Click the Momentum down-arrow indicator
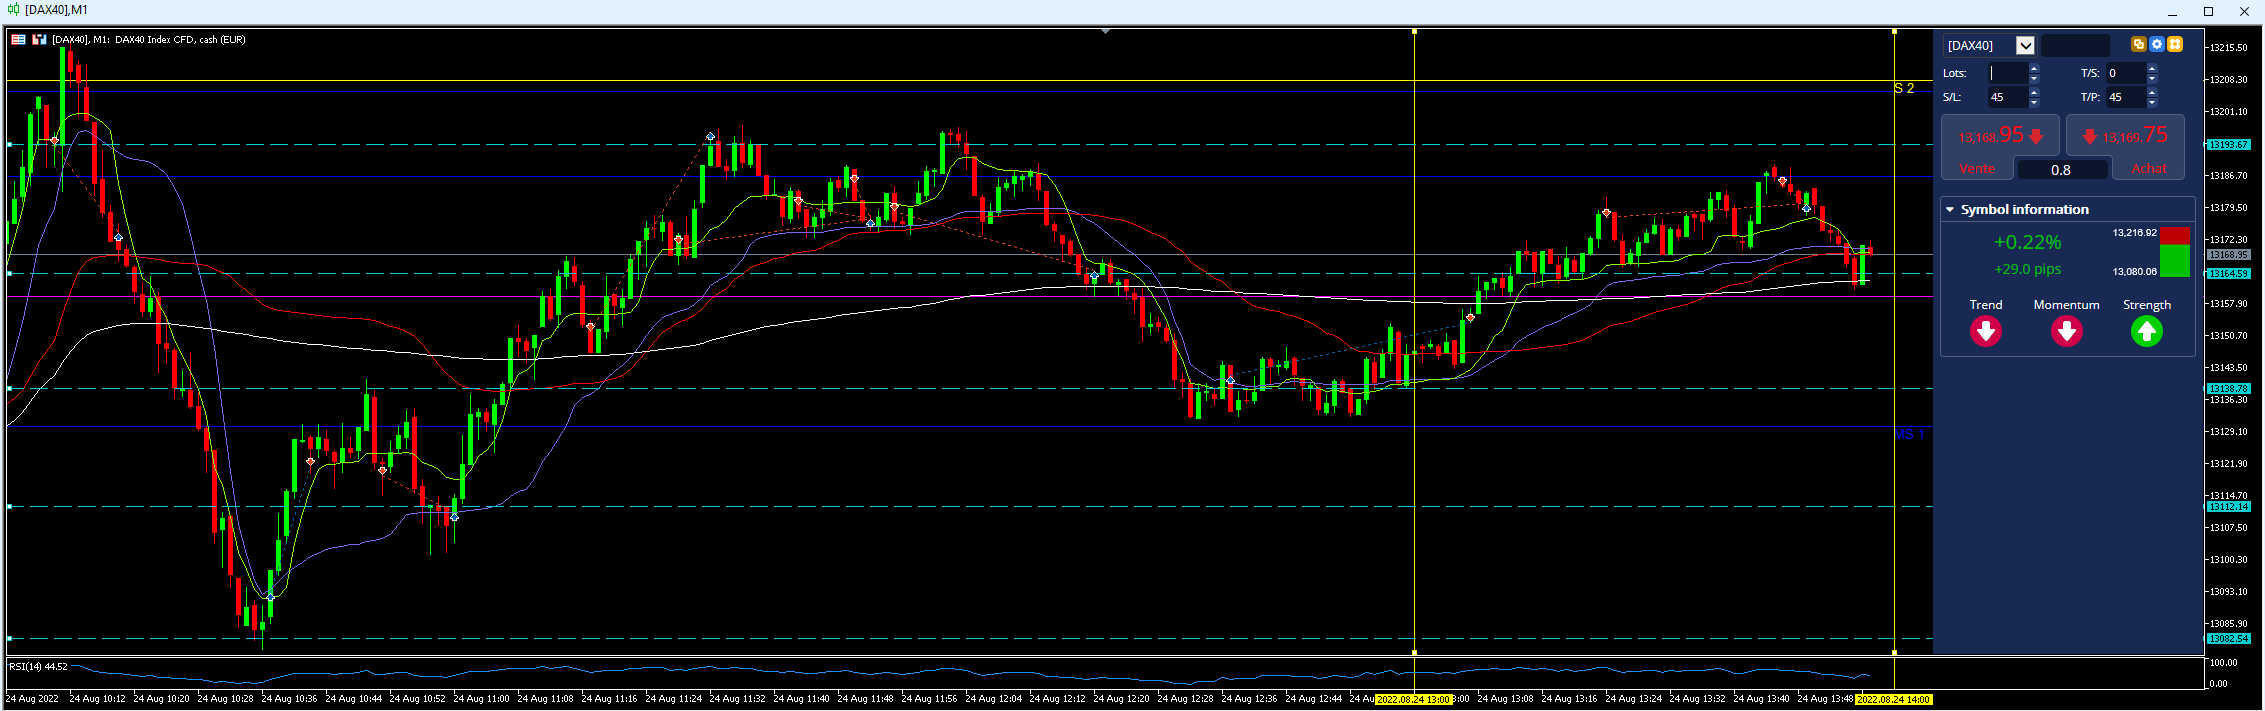The width and height of the screenshot is (2265, 711). tap(2067, 331)
